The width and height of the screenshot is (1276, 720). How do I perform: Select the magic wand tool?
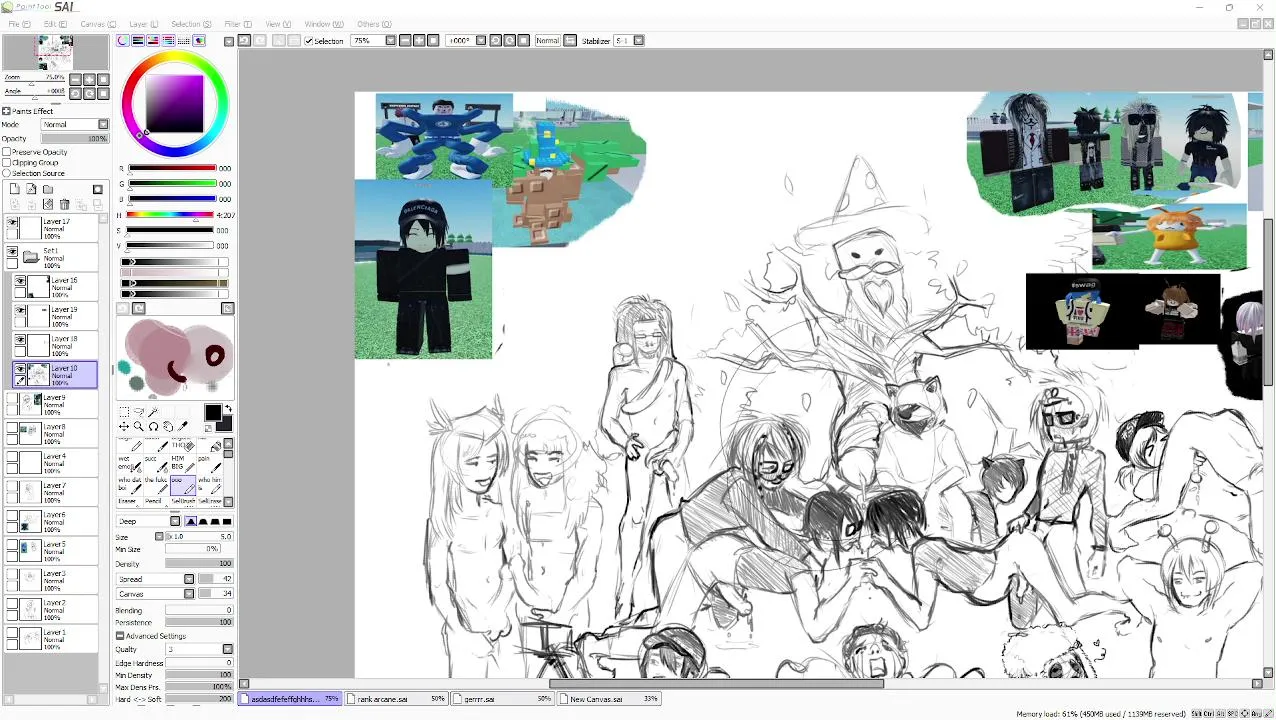point(153,412)
